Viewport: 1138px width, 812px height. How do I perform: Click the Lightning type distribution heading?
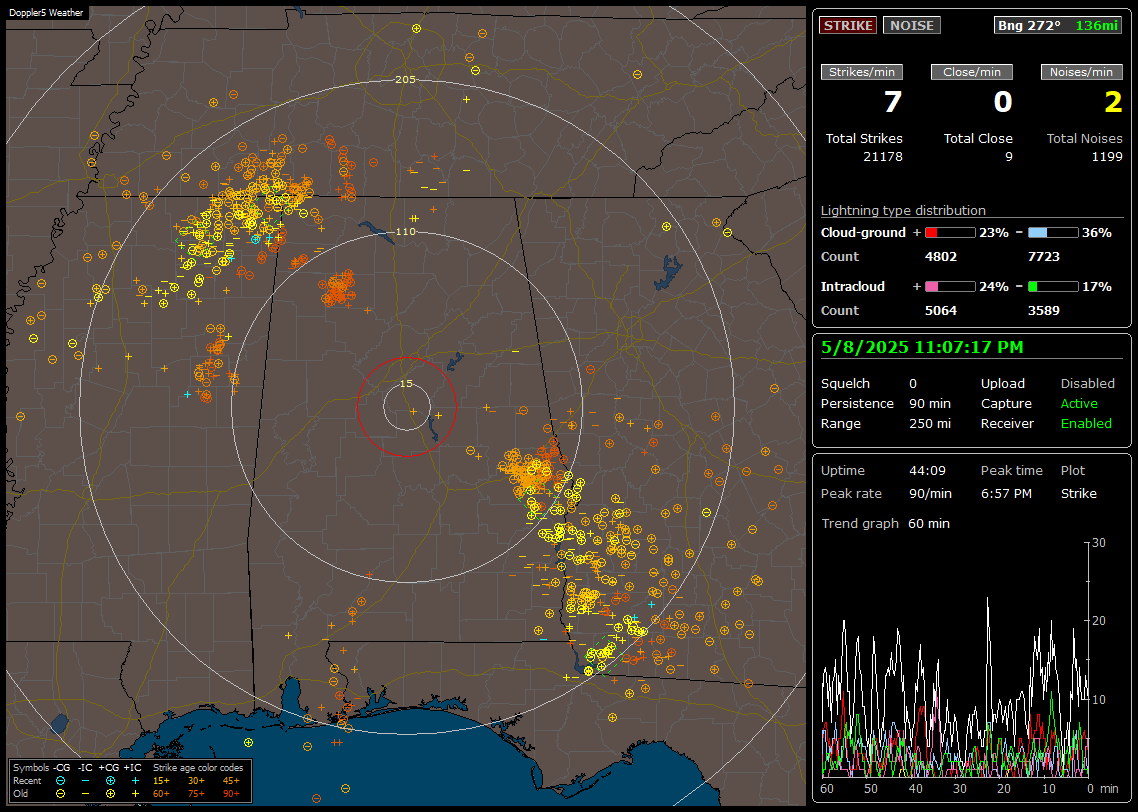[903, 210]
